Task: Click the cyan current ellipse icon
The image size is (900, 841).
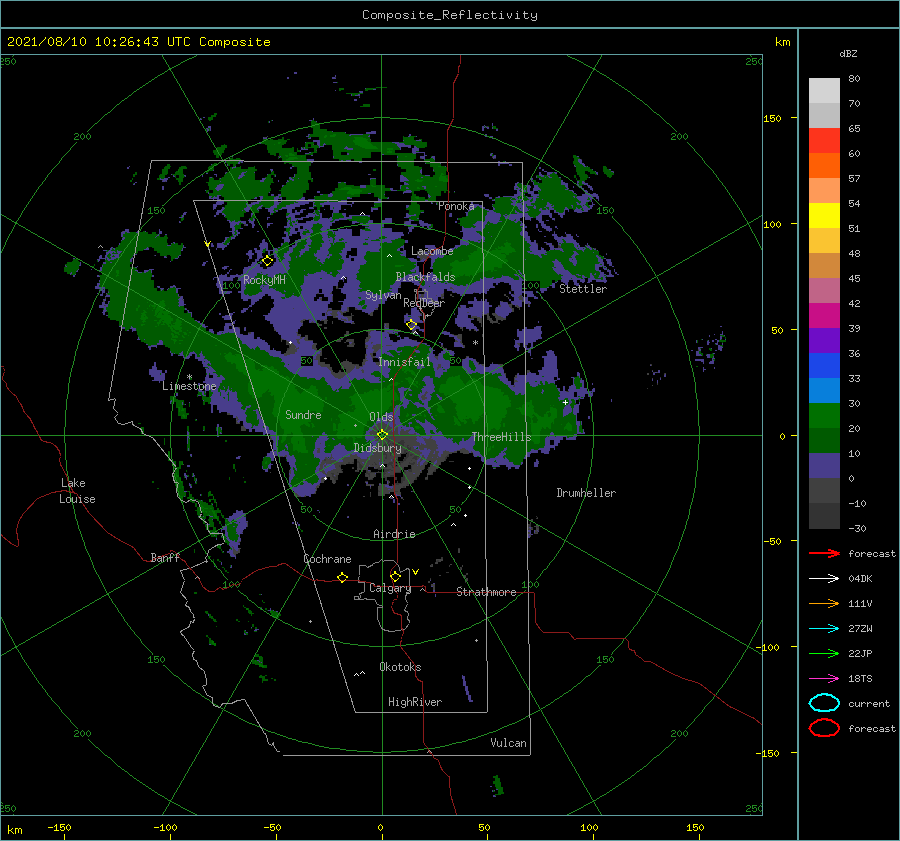Action: (824, 703)
